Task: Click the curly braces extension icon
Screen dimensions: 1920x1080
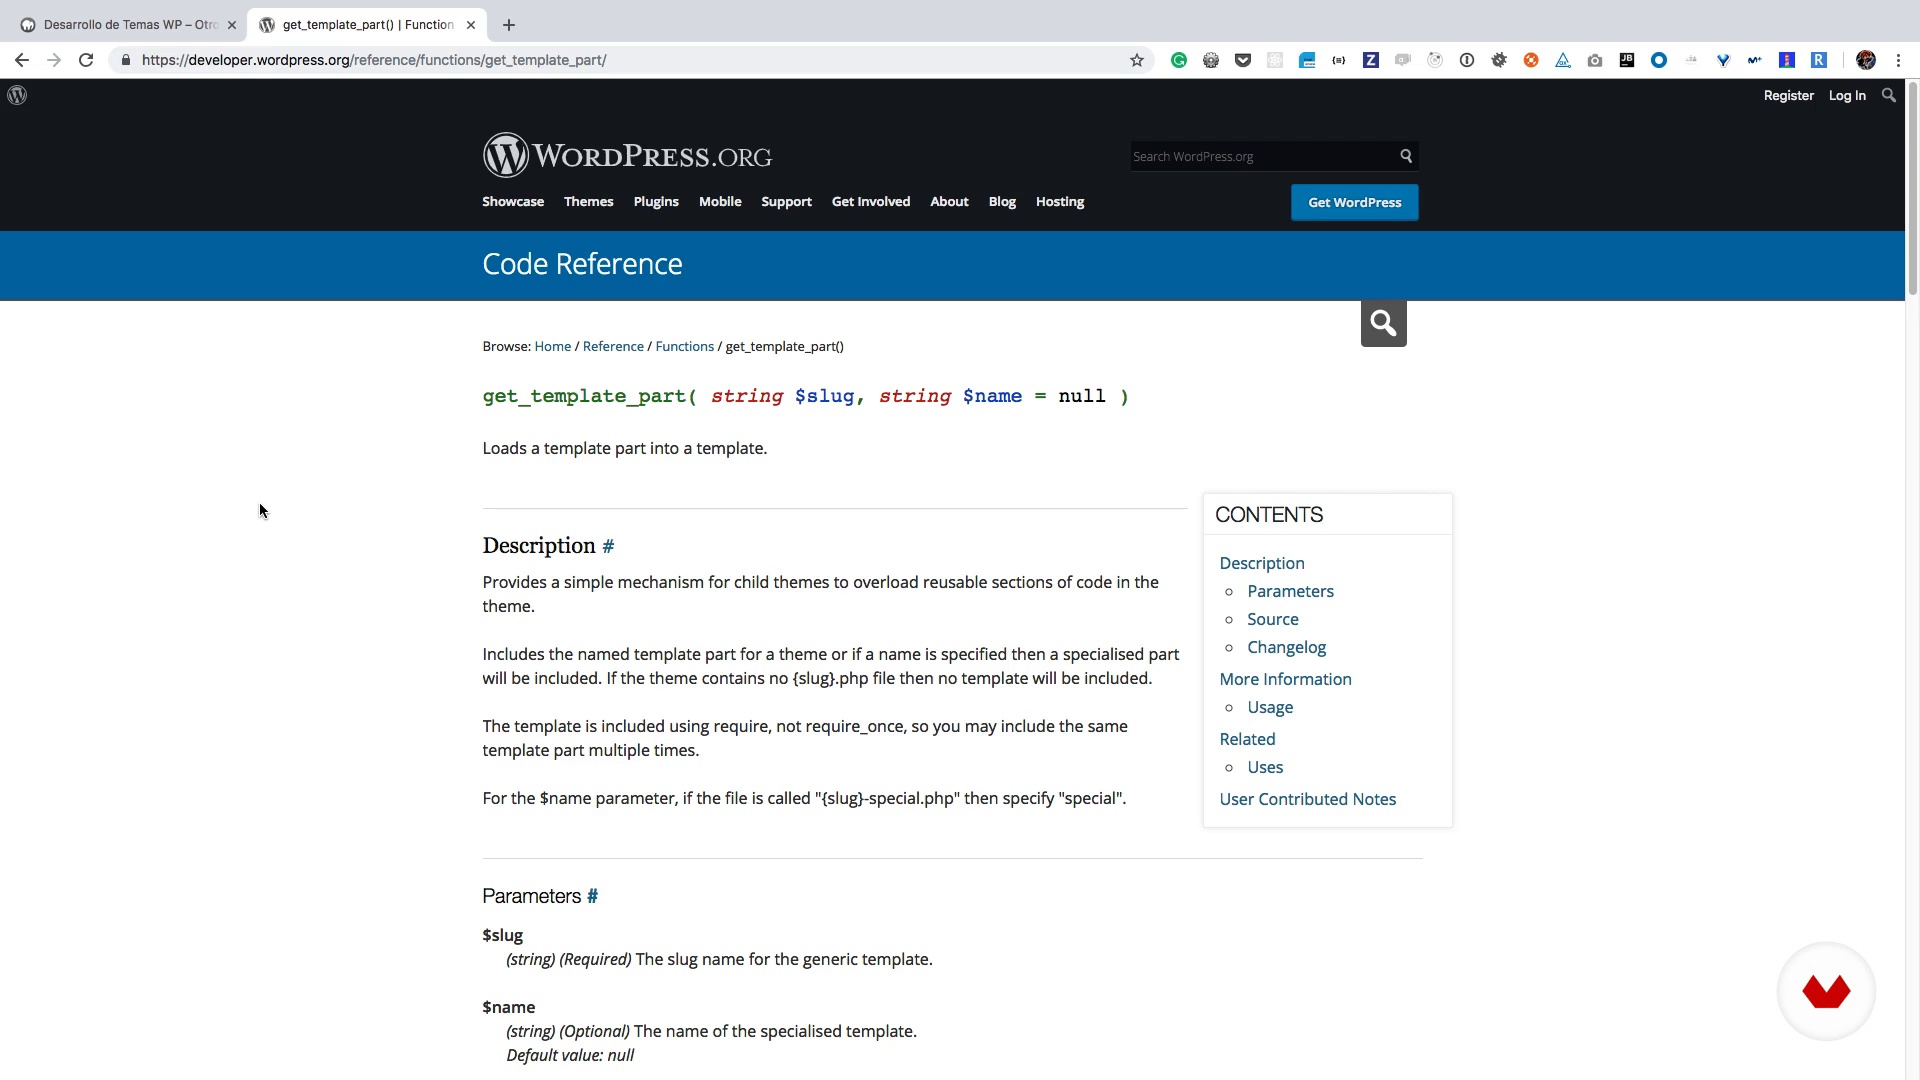Action: (1339, 60)
